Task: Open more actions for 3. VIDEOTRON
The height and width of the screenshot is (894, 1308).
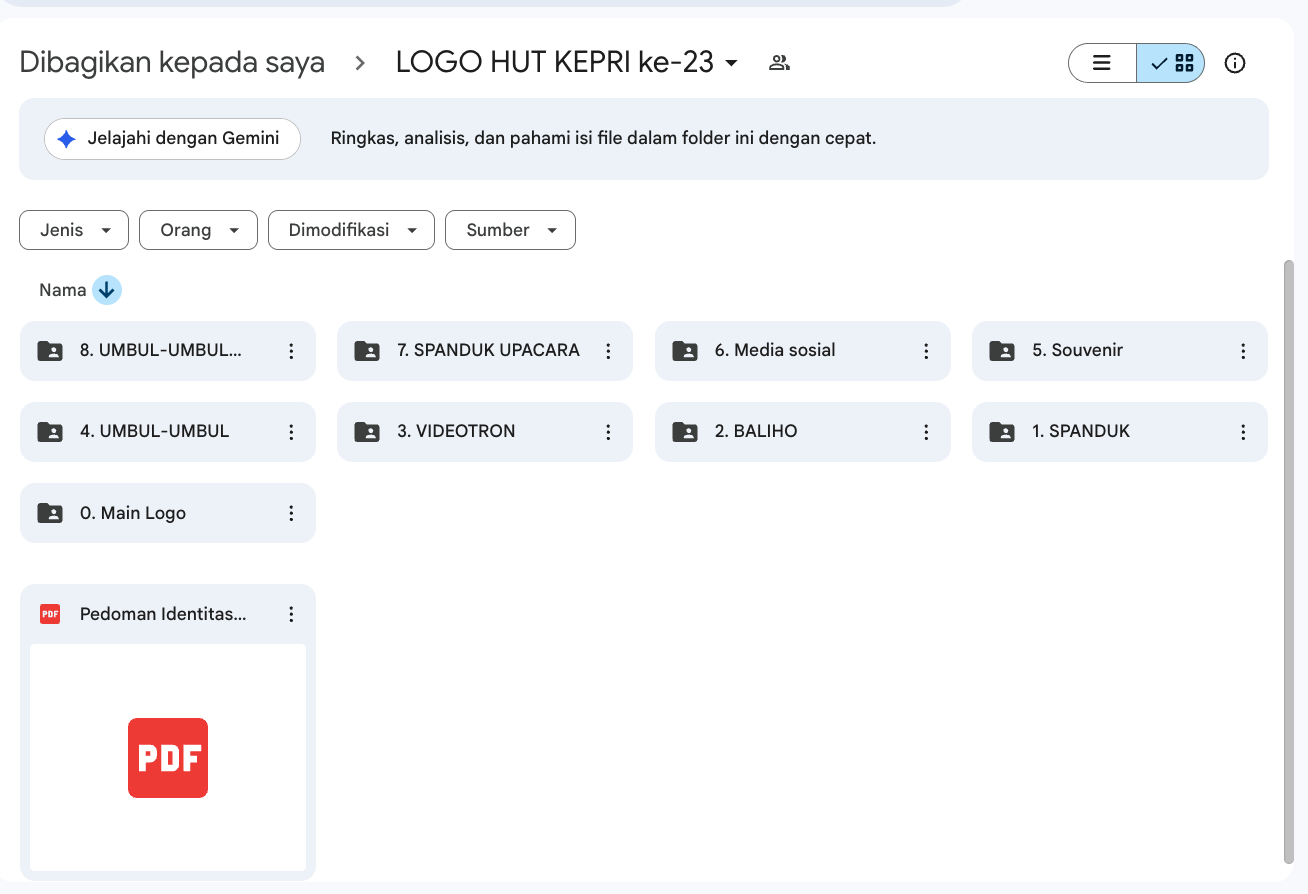Action: [x=608, y=432]
